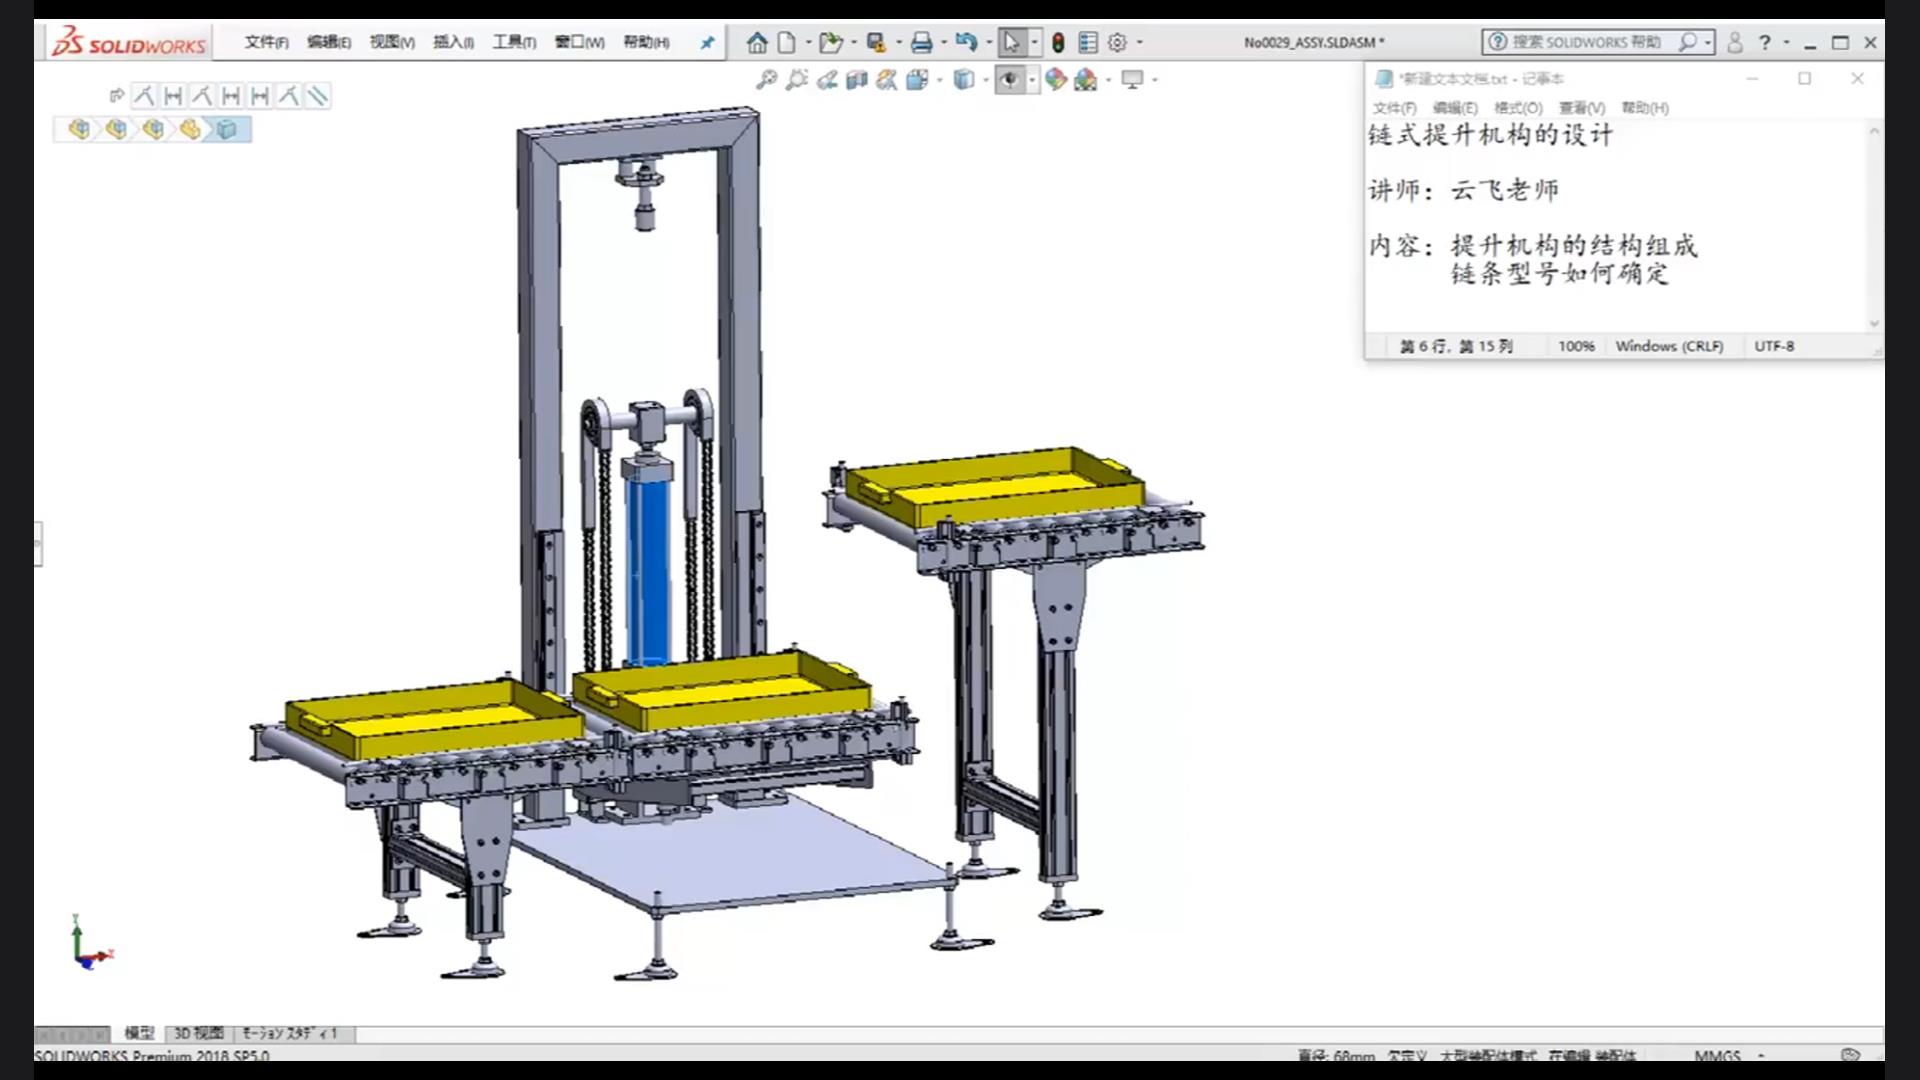
Task: Click the Rebuild traffic light icon
Action: click(1058, 42)
